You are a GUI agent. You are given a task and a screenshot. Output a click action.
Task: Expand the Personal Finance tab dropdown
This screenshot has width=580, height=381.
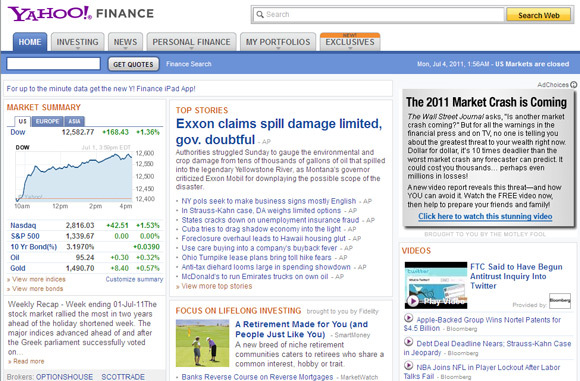191,48
